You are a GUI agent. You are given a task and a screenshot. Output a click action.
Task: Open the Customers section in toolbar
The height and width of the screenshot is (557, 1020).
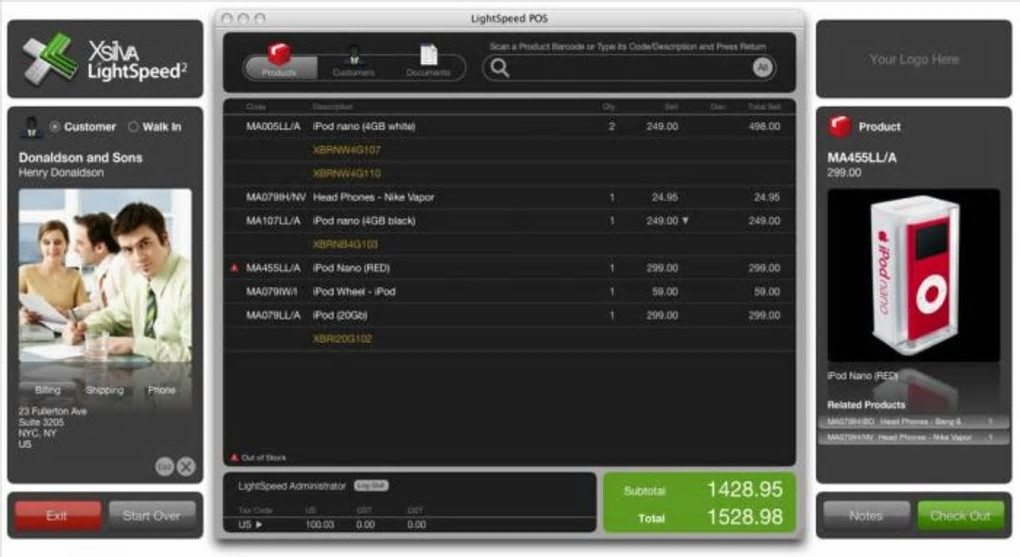coord(353,63)
